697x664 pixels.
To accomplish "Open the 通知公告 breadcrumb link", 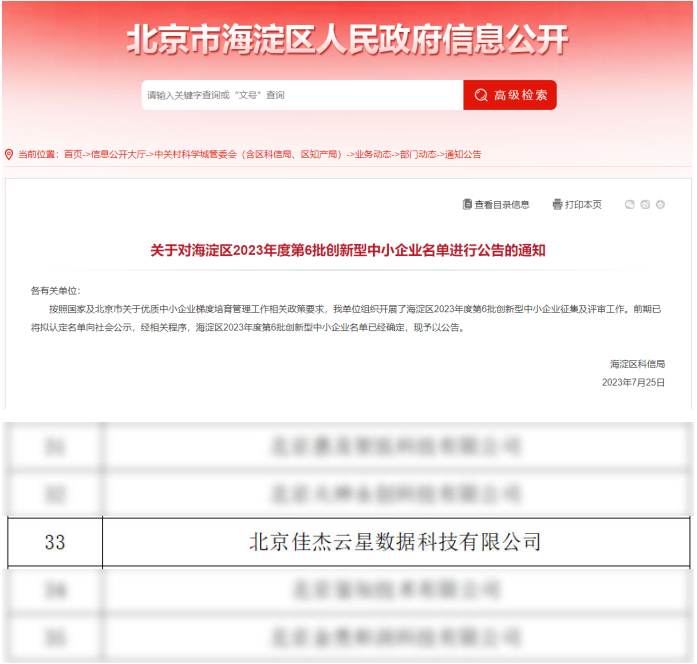I will pyautogui.click(x=463, y=154).
